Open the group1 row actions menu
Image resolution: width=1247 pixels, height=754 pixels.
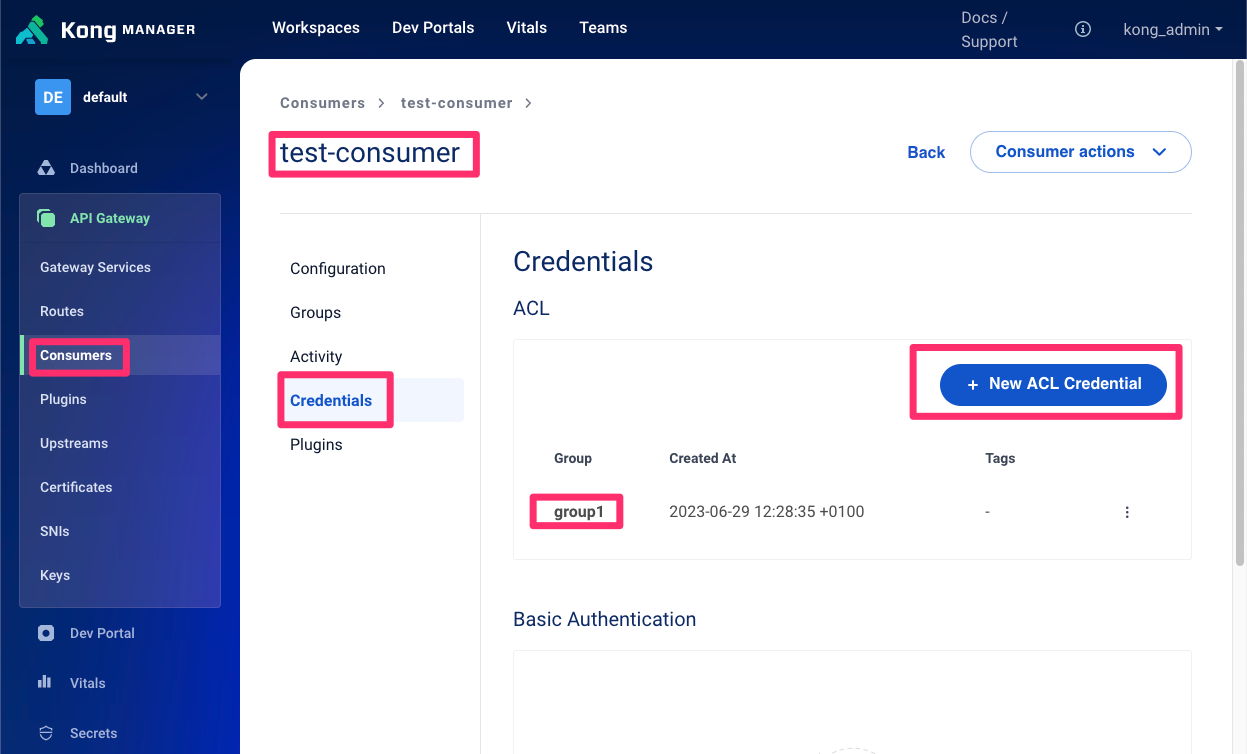coord(1127,512)
